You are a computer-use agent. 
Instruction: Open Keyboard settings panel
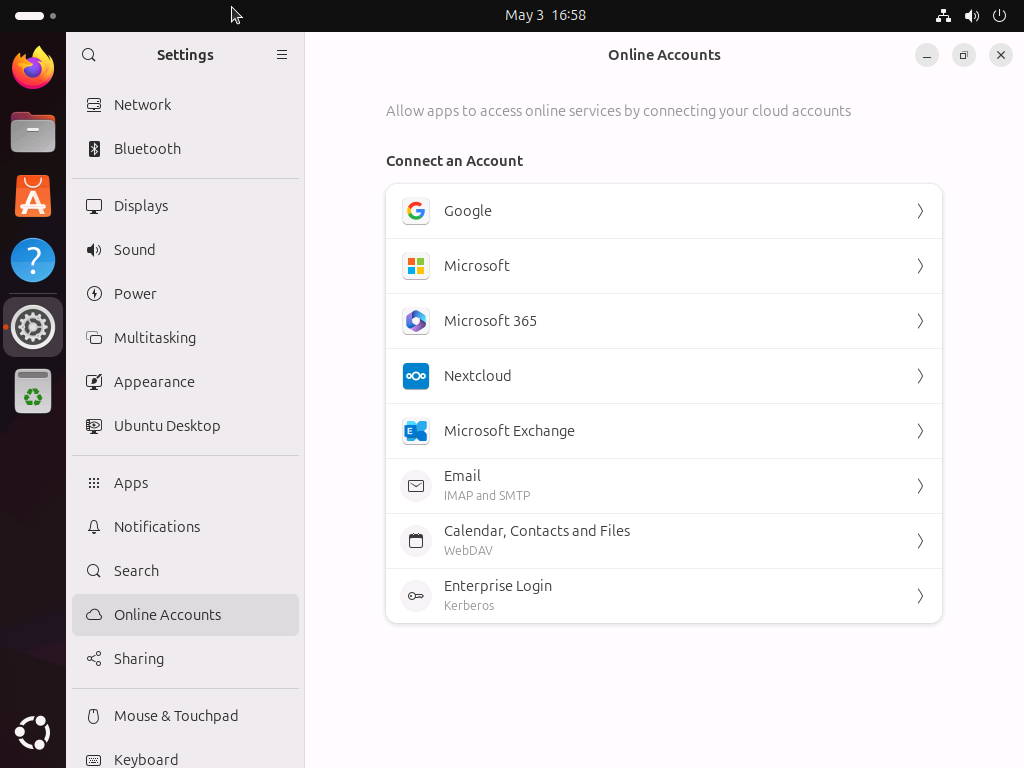pyautogui.click(x=185, y=757)
